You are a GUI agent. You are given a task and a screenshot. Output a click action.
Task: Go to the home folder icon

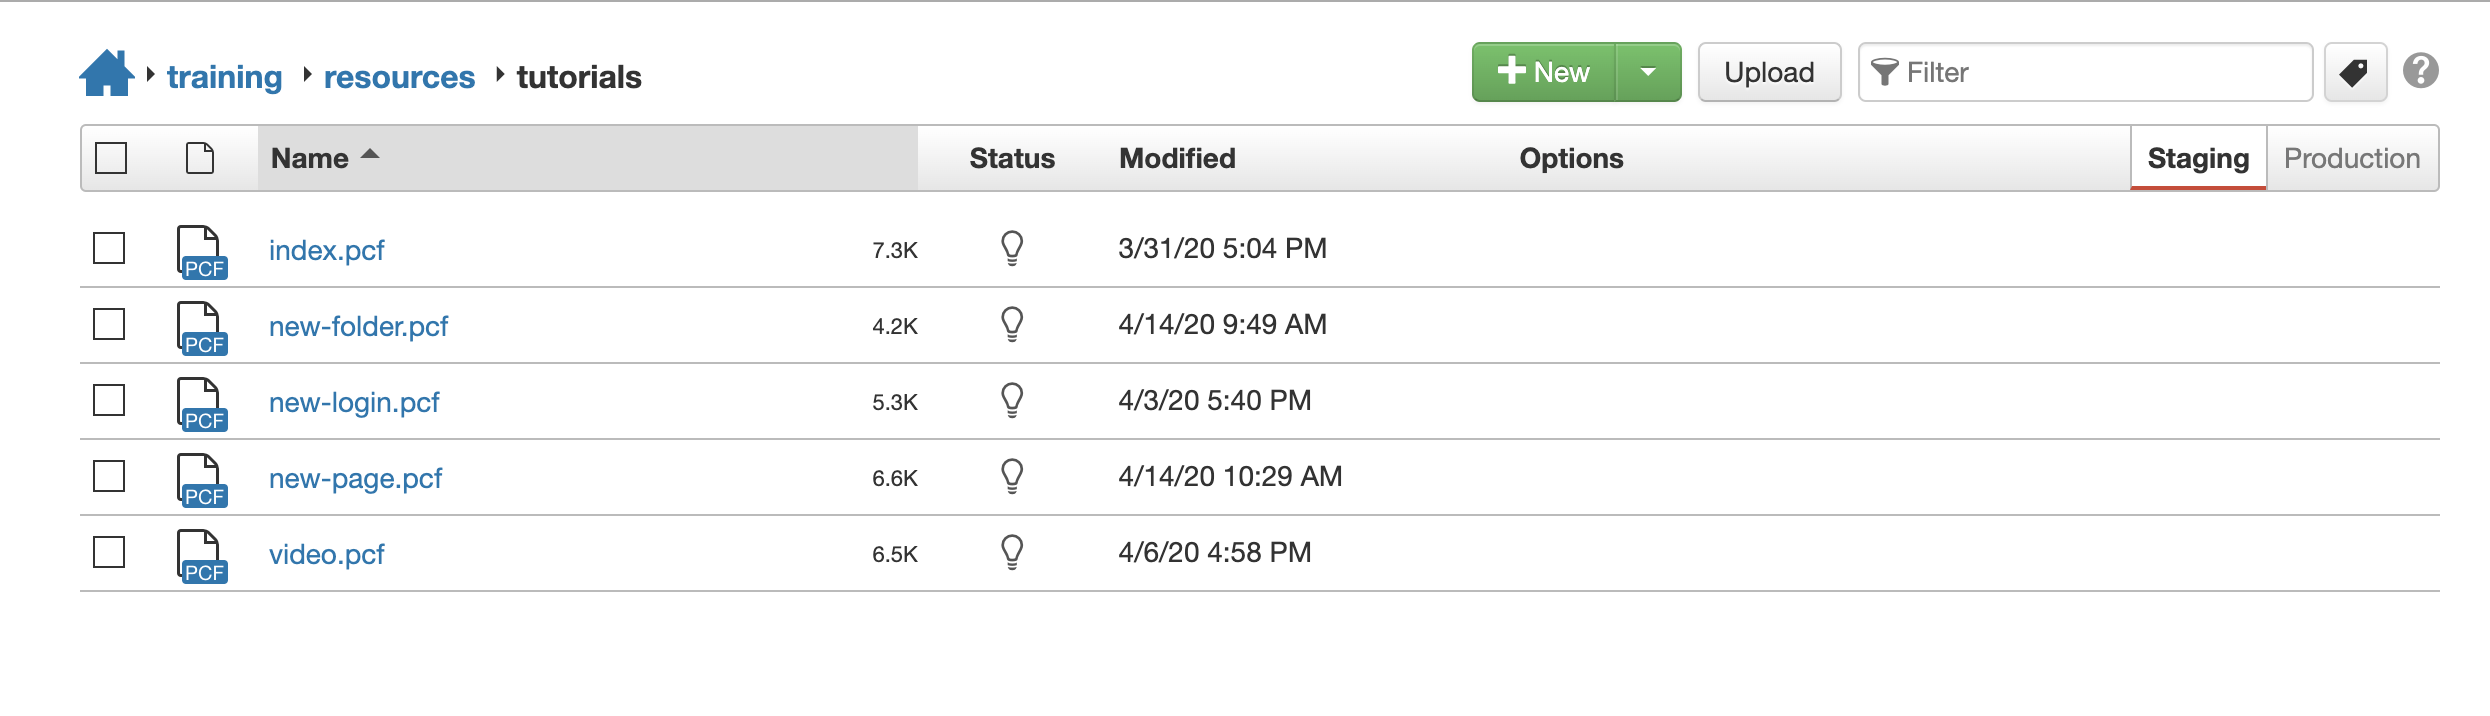106,73
